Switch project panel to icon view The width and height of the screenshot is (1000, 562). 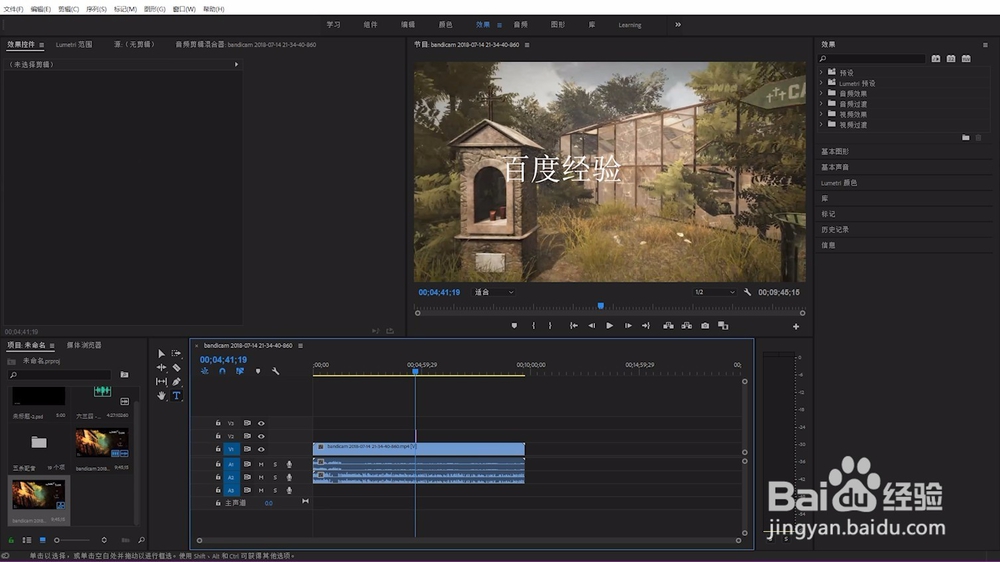point(43,540)
